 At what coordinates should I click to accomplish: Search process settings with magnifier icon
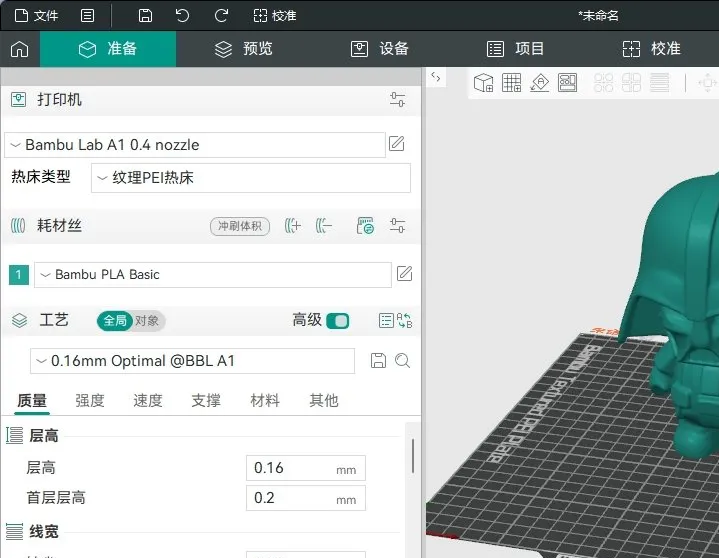pos(403,361)
